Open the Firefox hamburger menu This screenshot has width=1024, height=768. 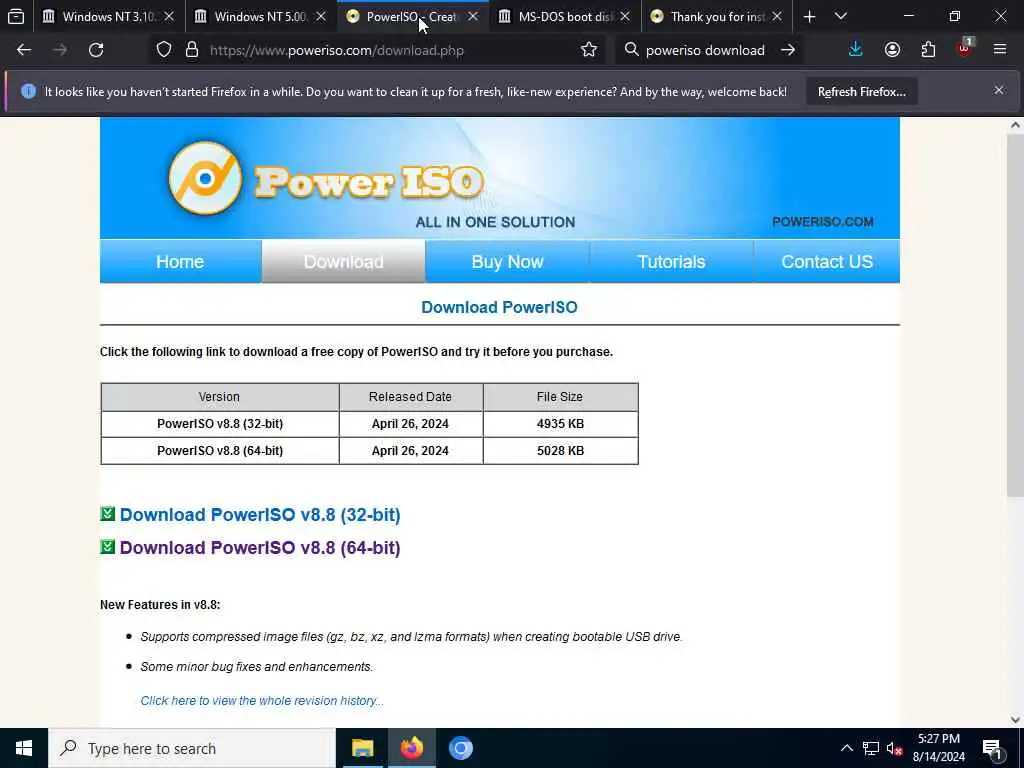pos(1000,50)
